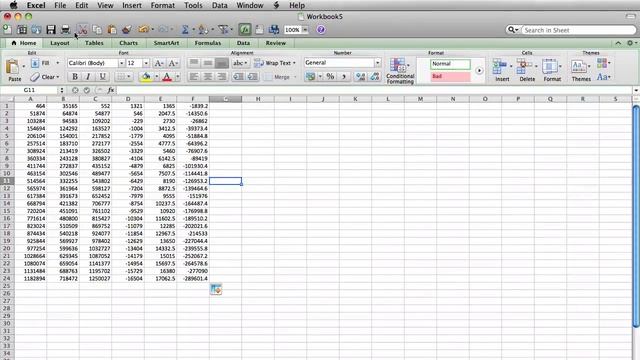The image size is (640, 360).
Task: Open the Wrap Text dropdown
Action: pos(294,63)
